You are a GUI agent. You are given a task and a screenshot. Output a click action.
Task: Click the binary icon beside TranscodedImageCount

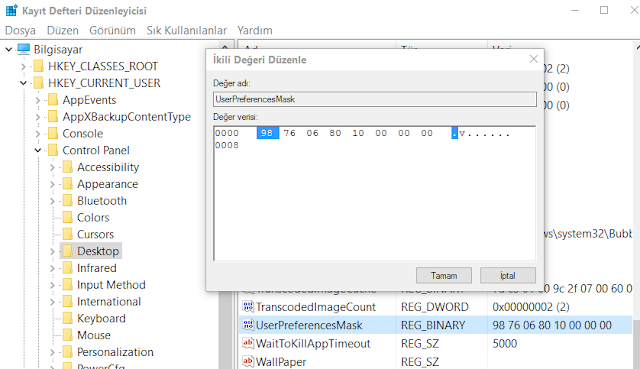[x=248, y=306]
